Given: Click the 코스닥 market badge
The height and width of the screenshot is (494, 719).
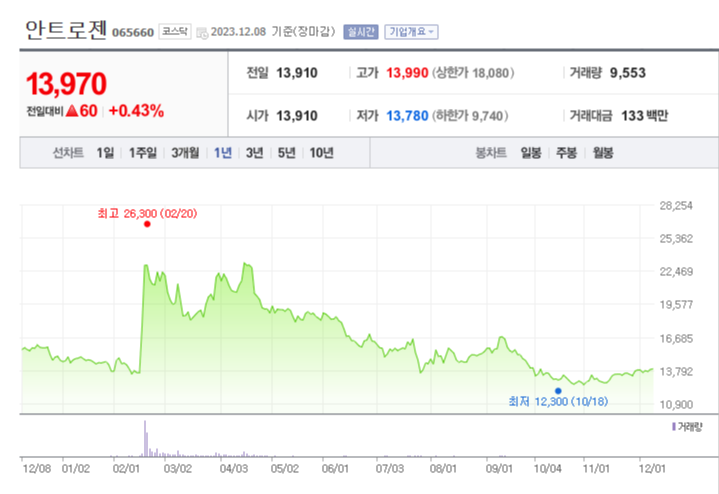Looking at the screenshot, I should 175,31.
